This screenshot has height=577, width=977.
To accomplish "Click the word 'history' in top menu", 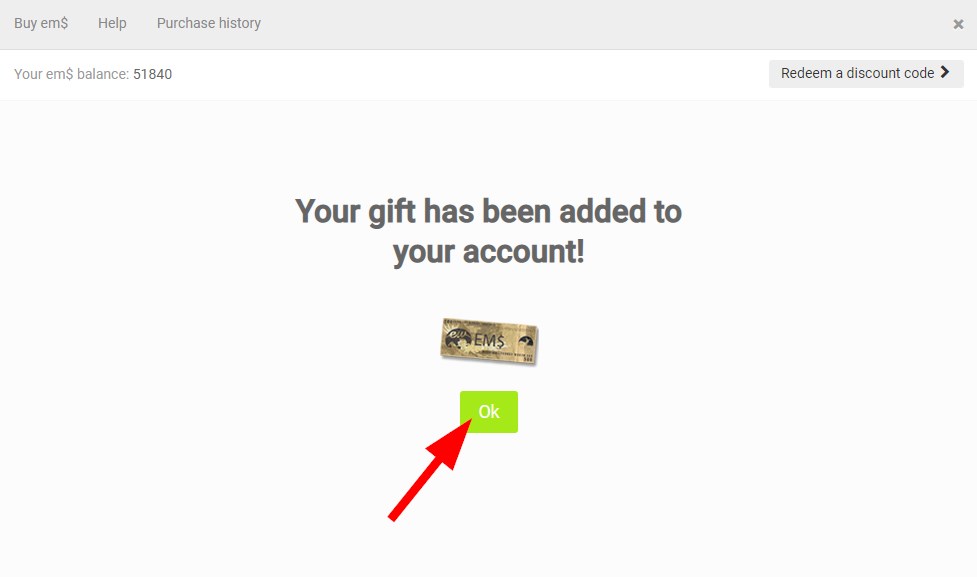I will [x=240, y=23].
